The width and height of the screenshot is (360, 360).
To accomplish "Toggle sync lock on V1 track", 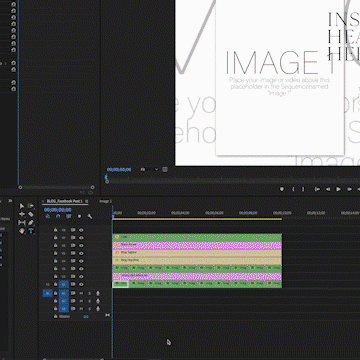I will pos(73,284).
